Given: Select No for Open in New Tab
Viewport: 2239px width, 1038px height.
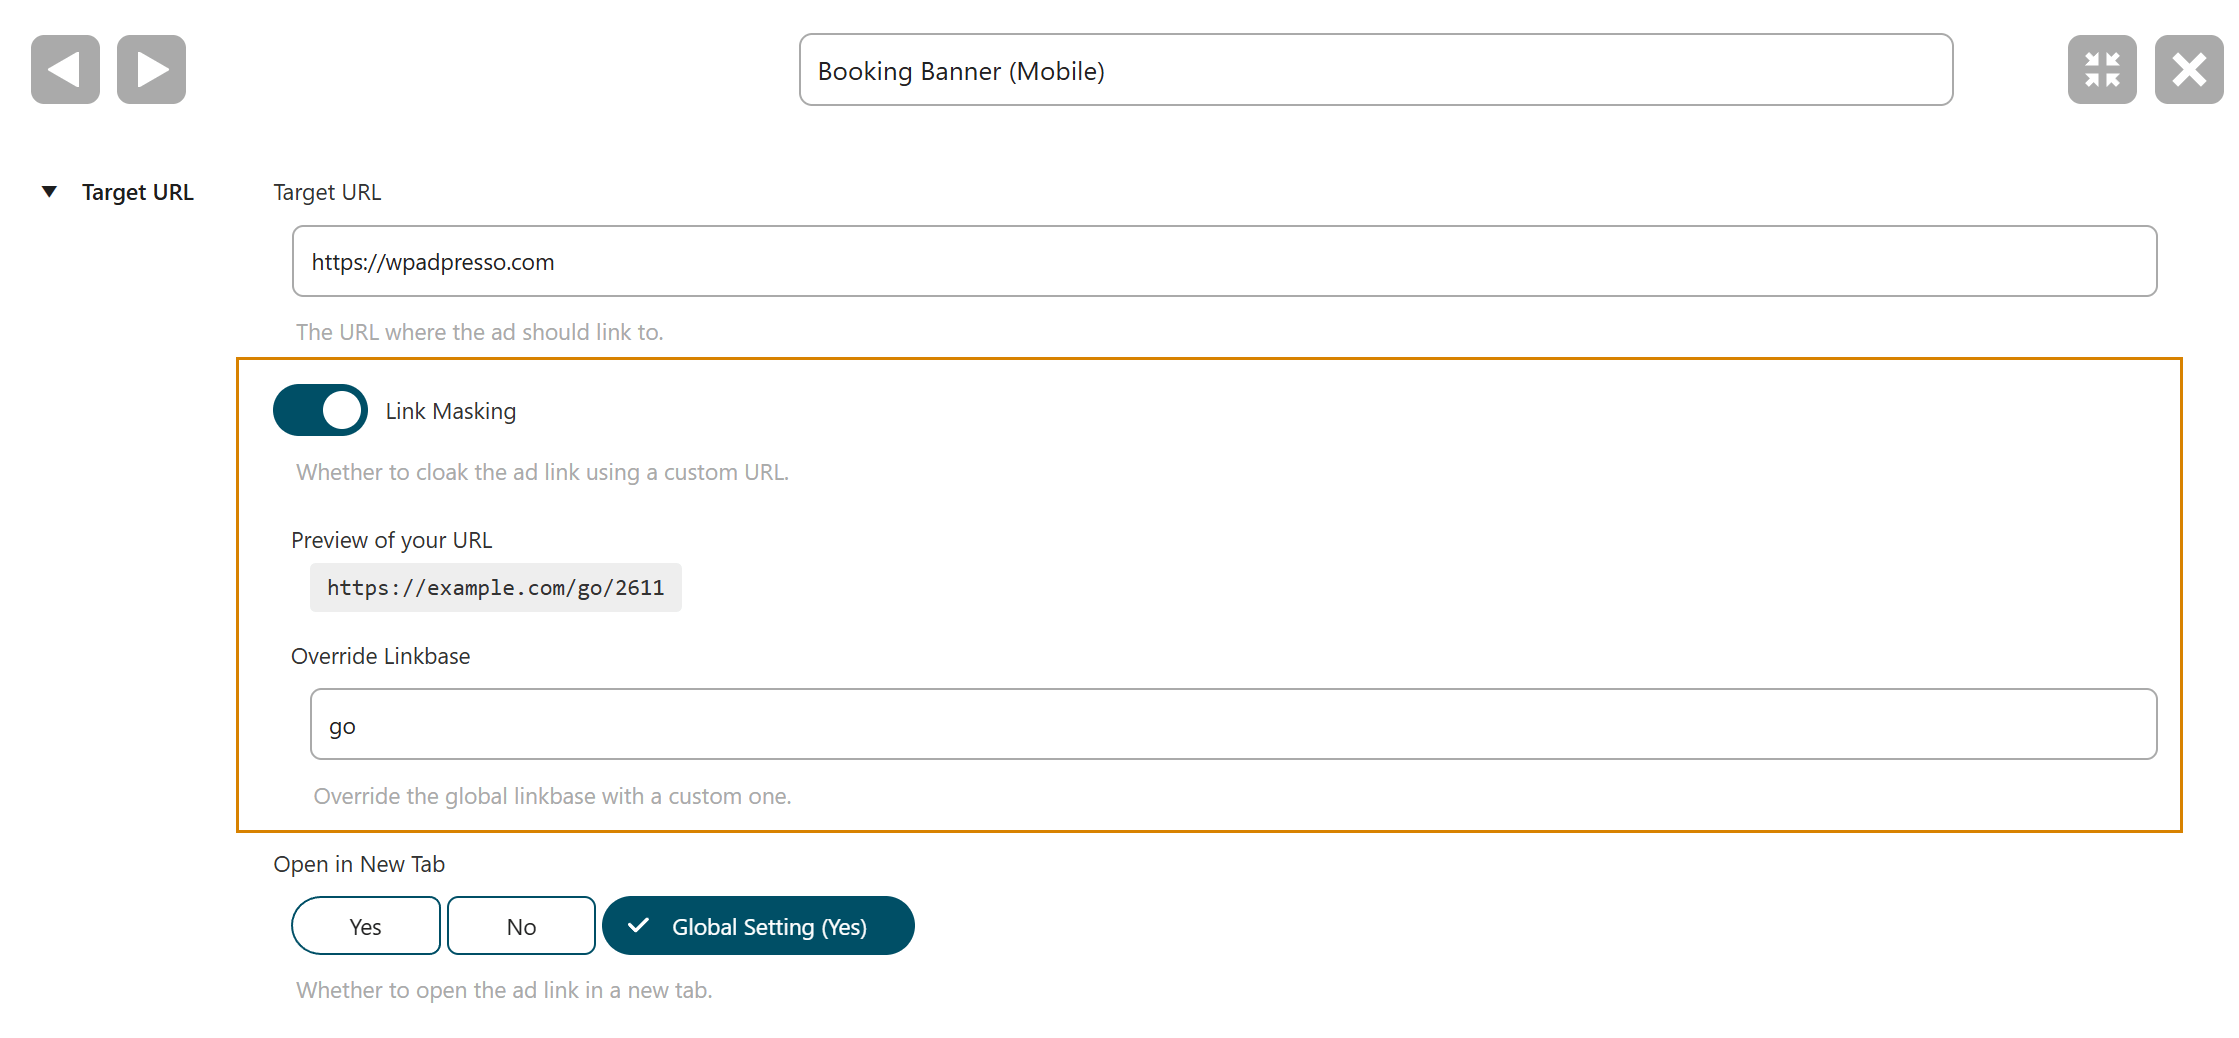Looking at the screenshot, I should point(521,926).
